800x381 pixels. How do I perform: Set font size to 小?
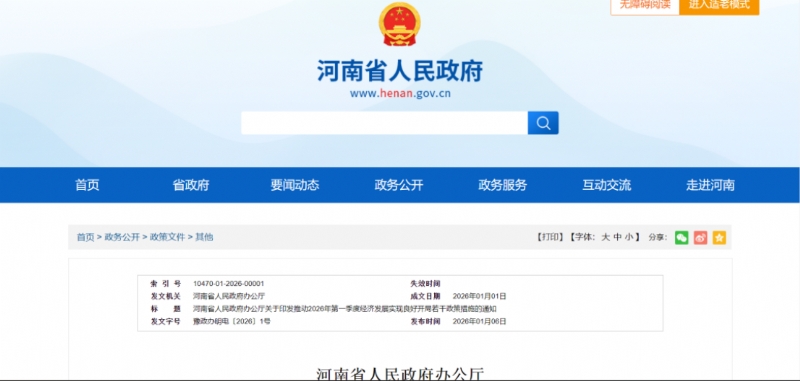tap(629, 237)
